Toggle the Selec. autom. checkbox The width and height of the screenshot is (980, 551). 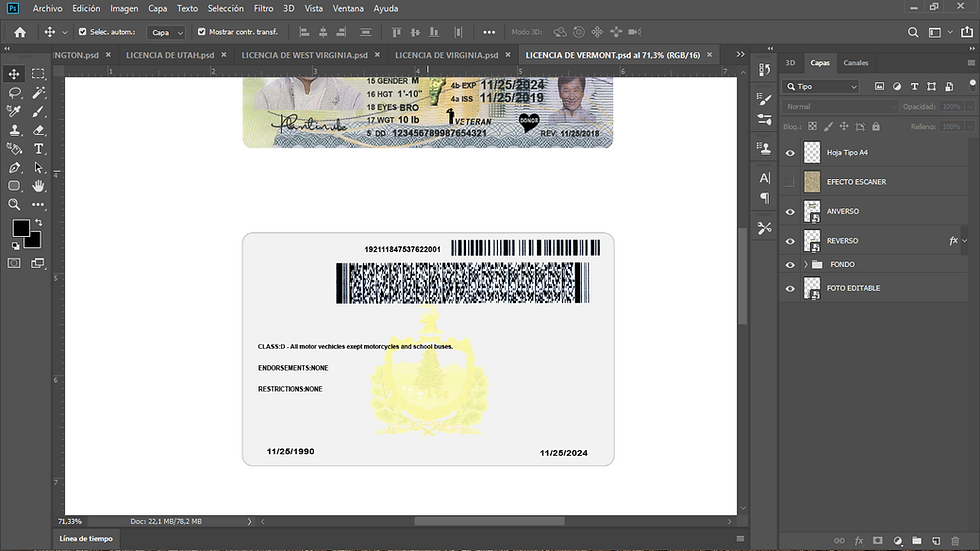pos(82,31)
